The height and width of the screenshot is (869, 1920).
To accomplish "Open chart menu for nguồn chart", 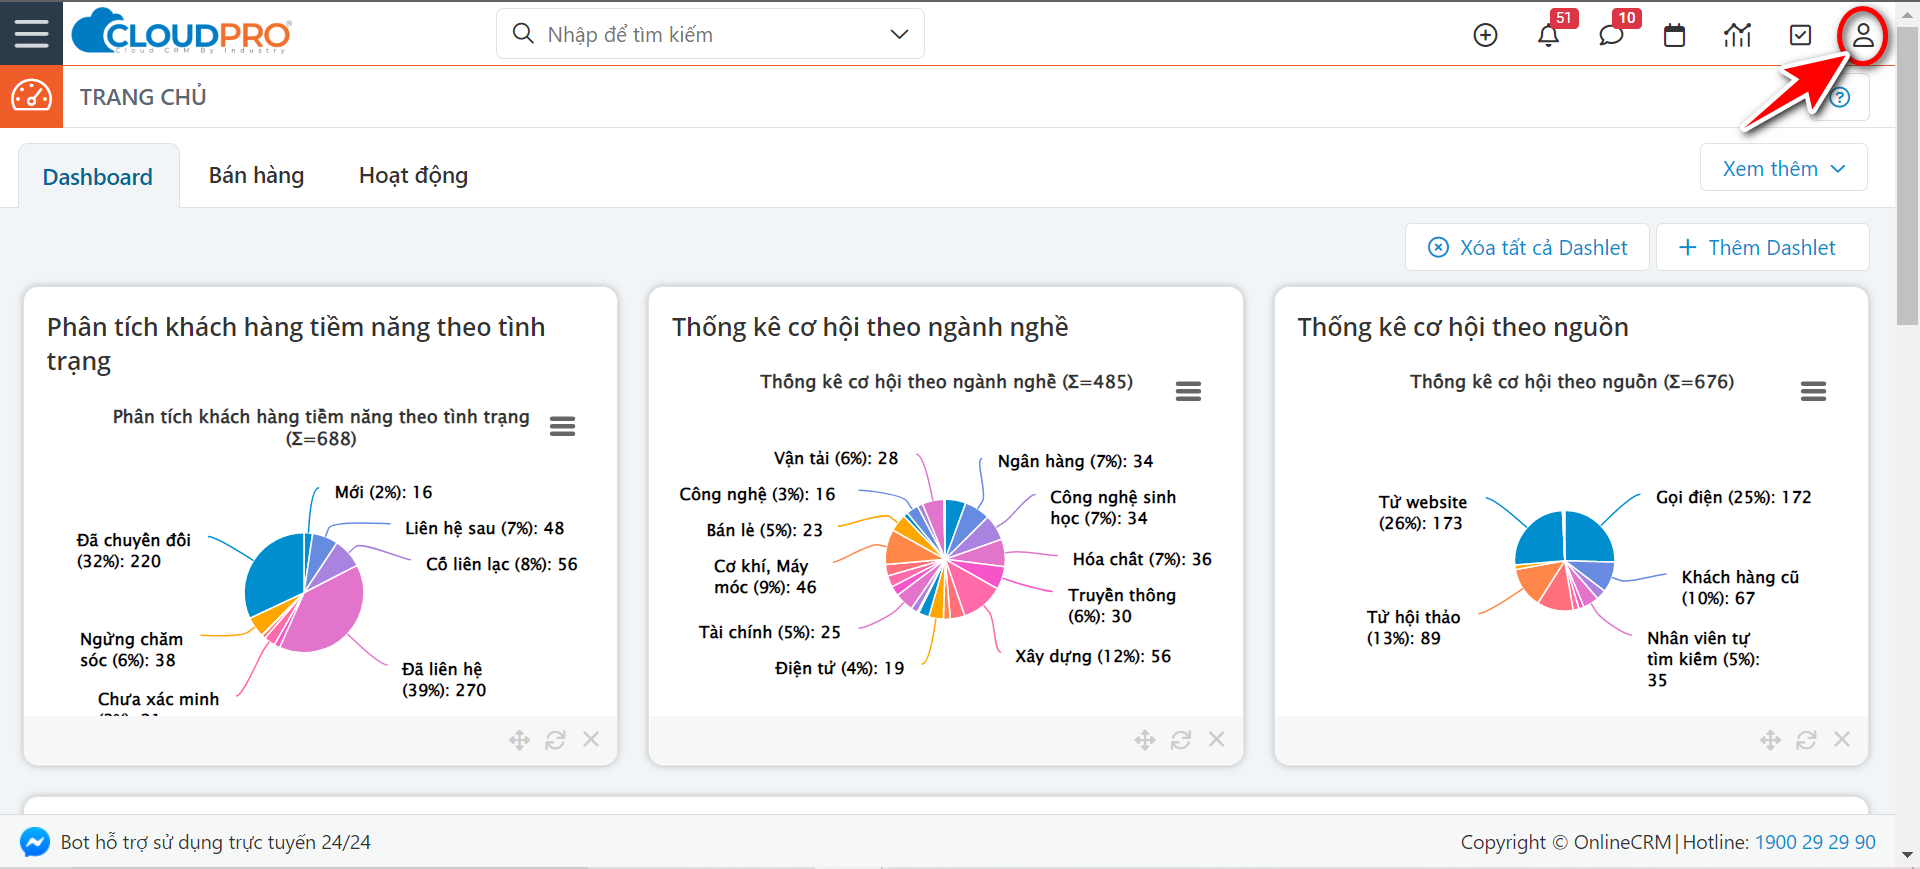I will tap(1813, 391).
